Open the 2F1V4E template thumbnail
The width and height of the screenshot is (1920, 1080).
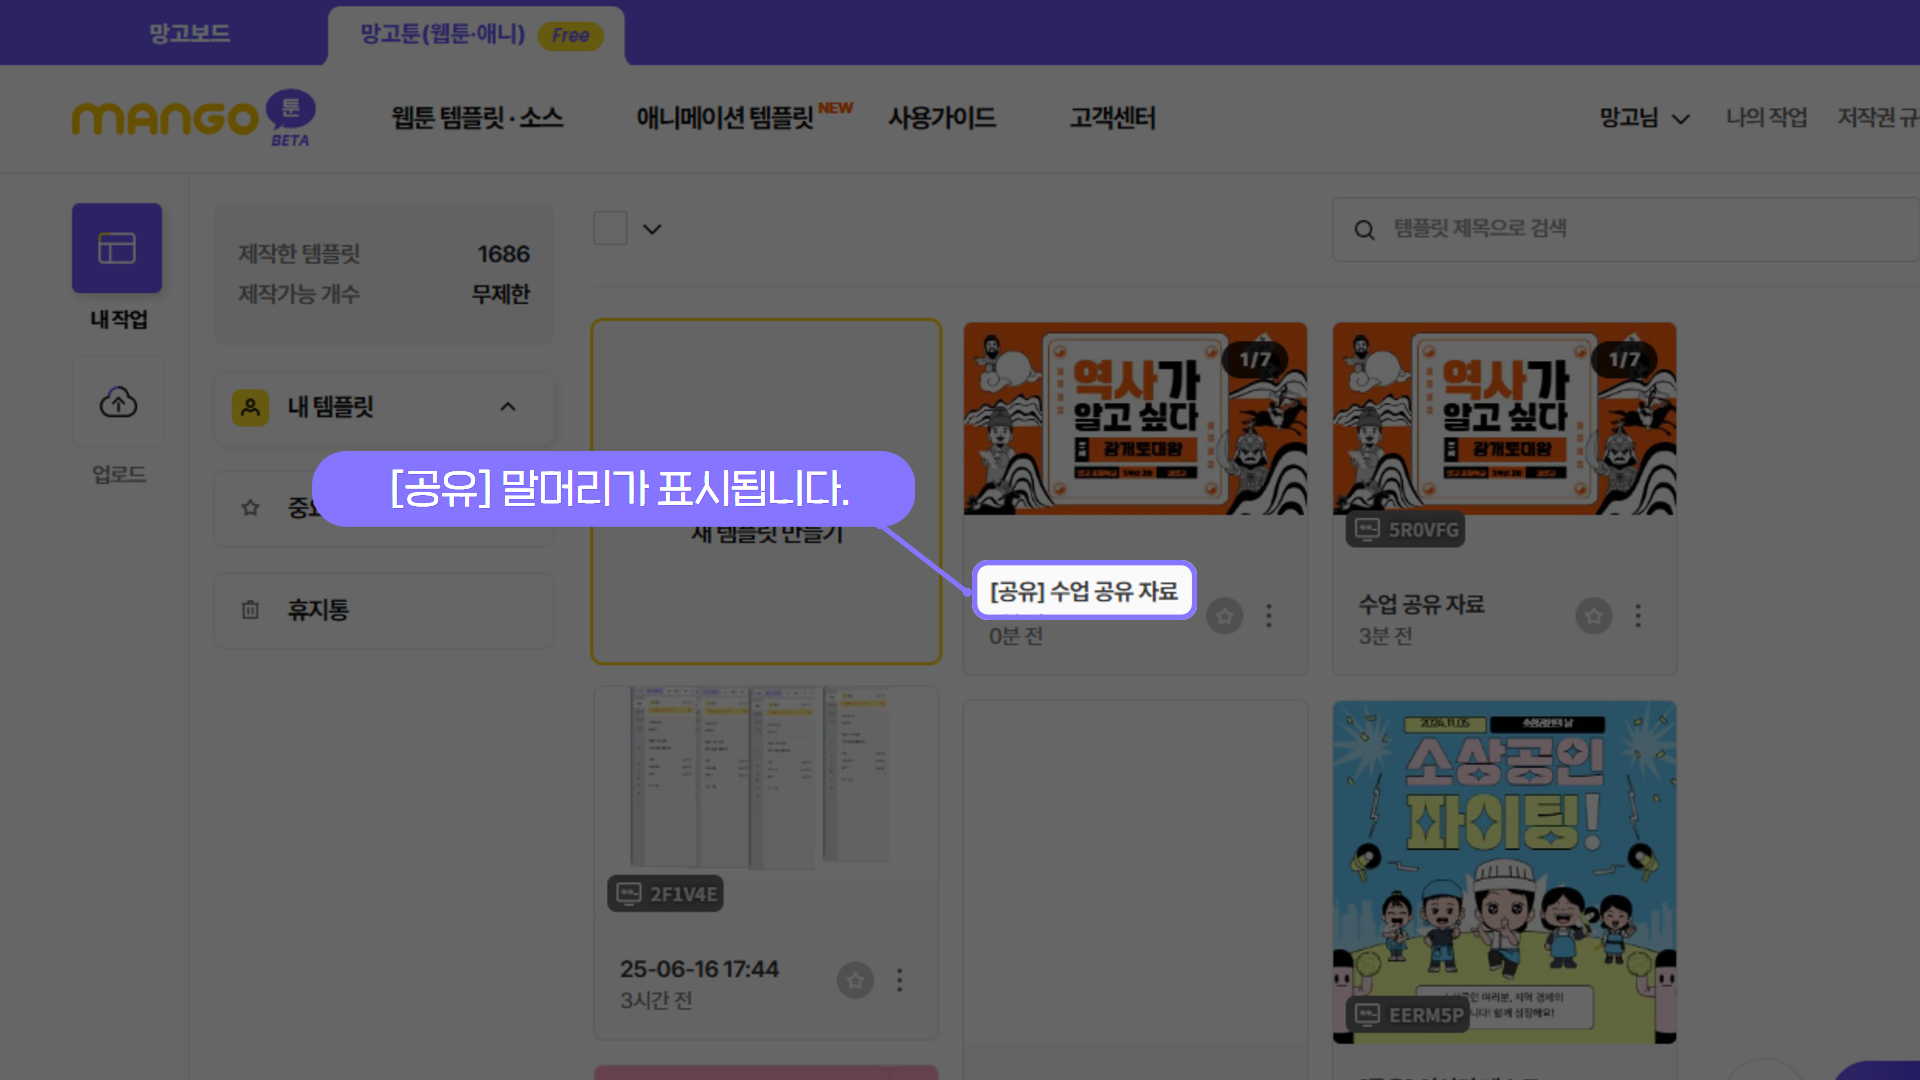766,777
